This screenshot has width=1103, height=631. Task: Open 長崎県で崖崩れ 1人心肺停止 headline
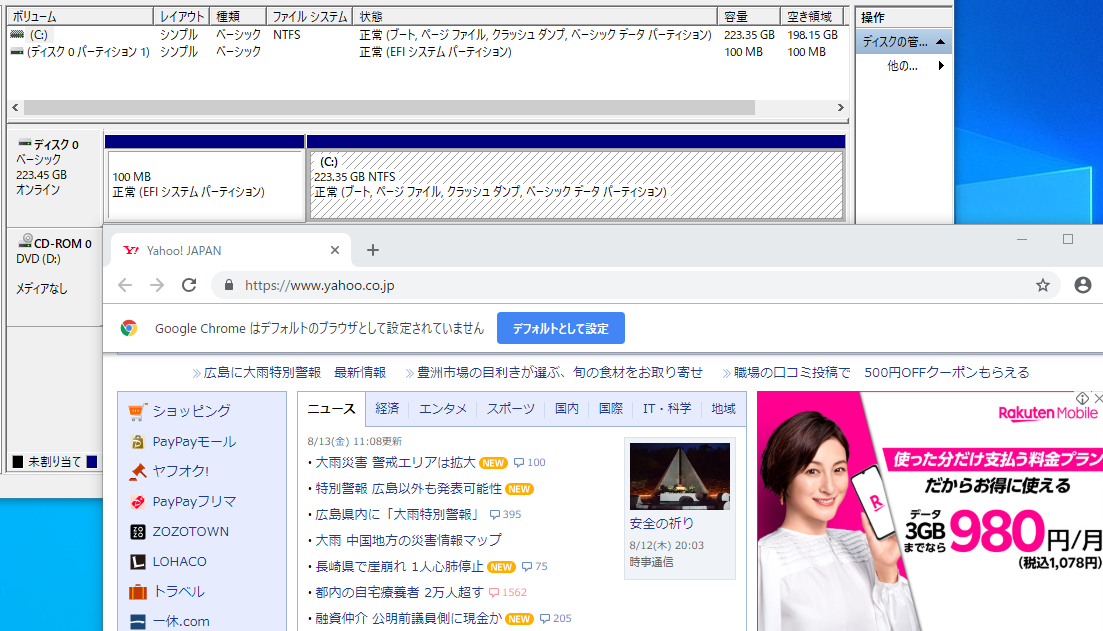pos(400,566)
